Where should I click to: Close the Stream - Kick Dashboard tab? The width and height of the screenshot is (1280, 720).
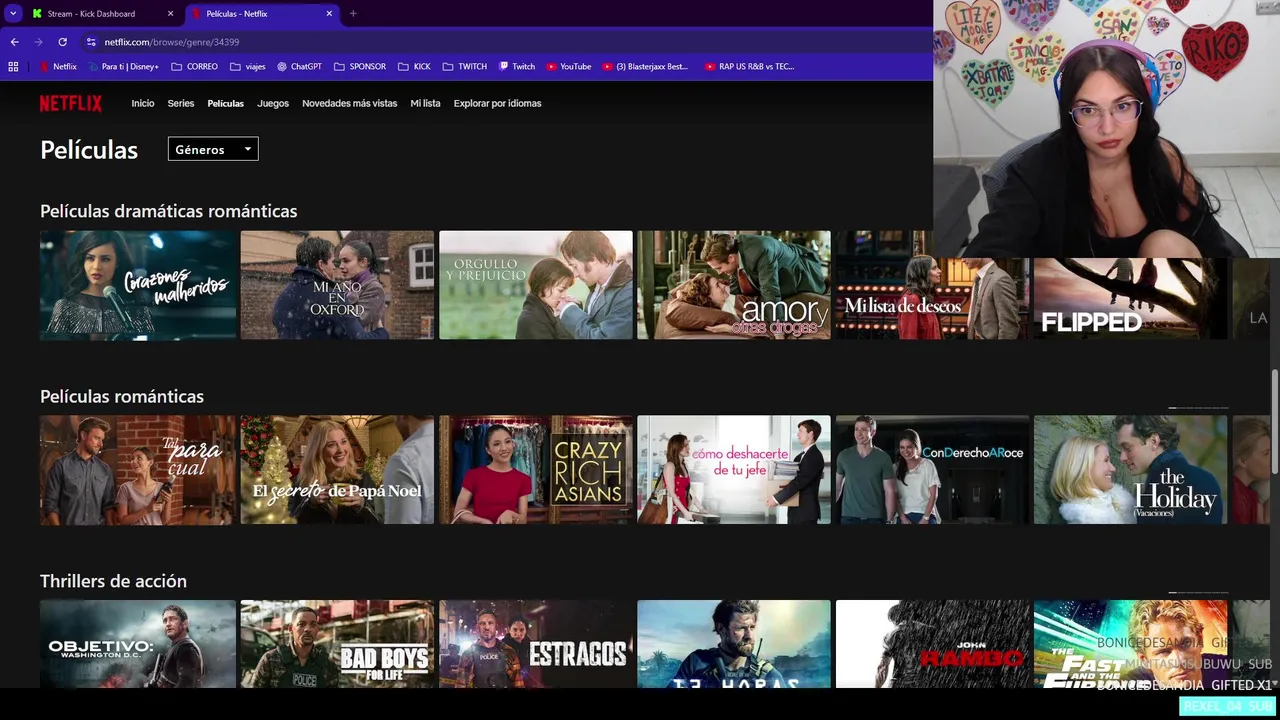pos(171,14)
